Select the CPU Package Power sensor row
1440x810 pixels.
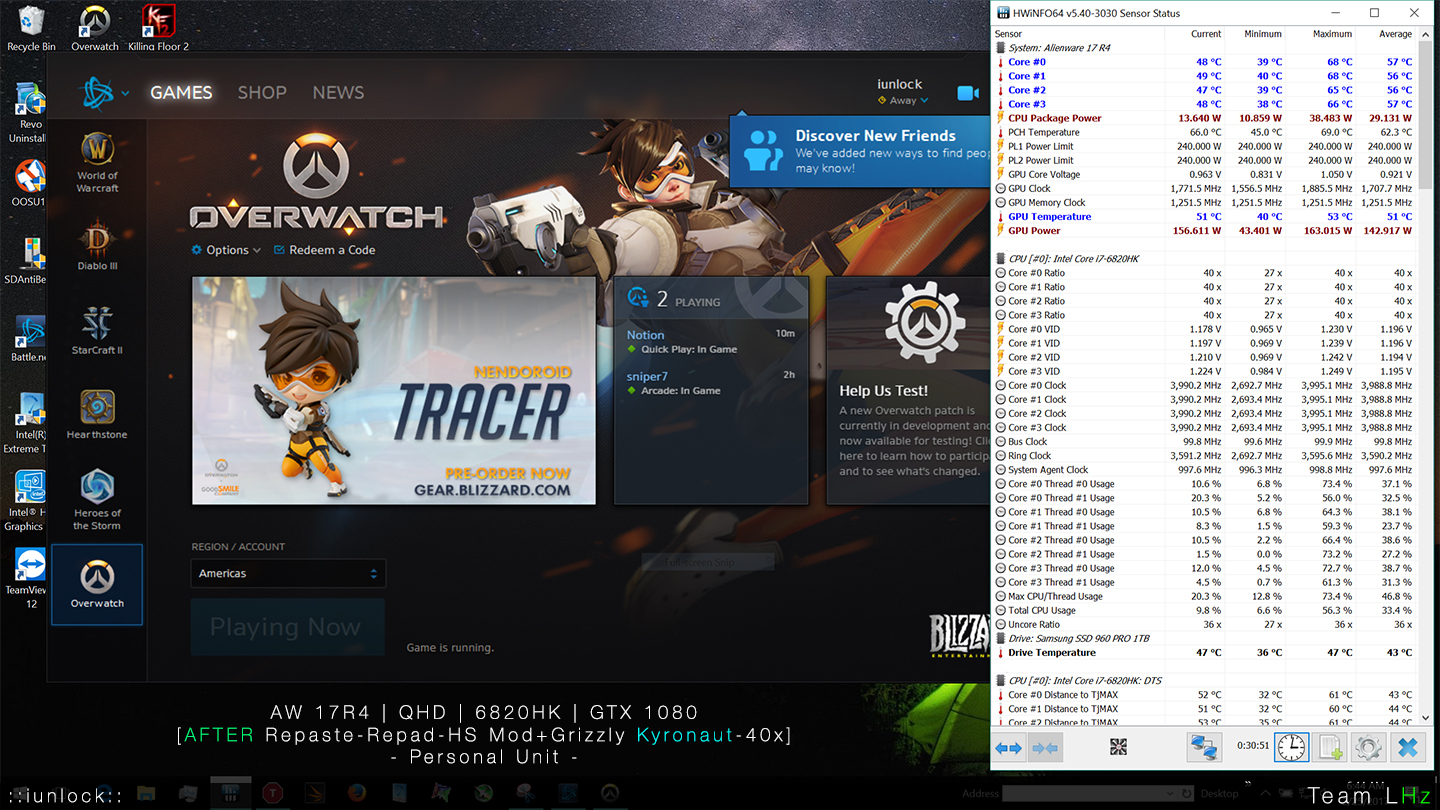1204,118
